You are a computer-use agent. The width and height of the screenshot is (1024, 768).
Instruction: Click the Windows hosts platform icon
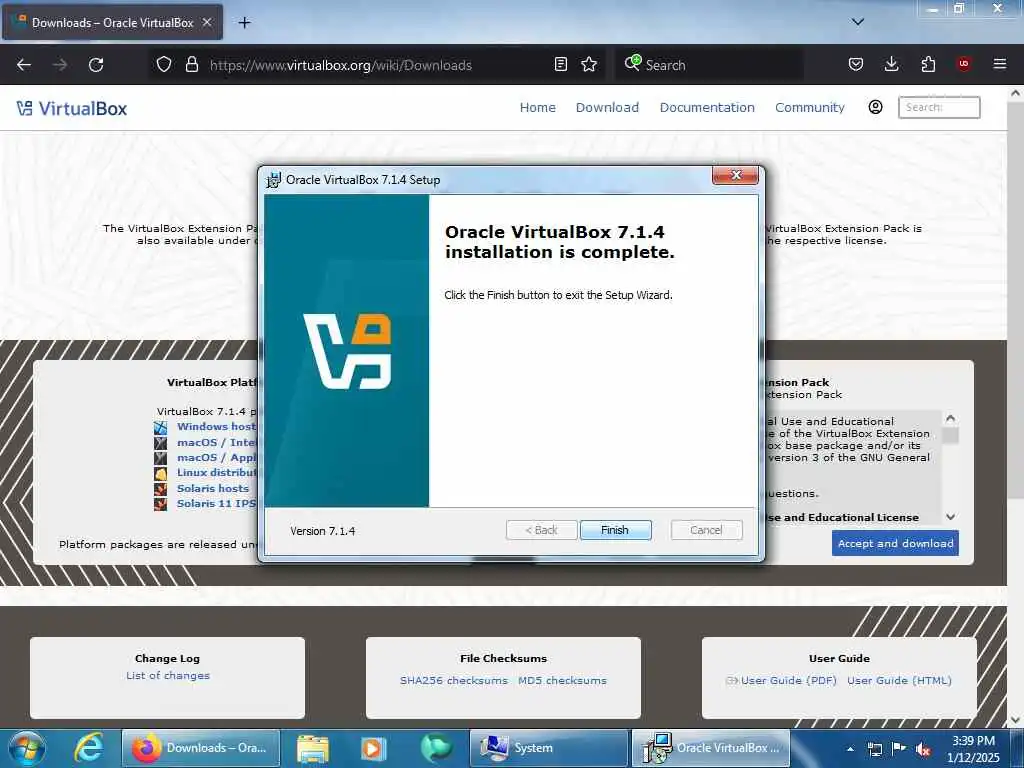tap(161, 428)
